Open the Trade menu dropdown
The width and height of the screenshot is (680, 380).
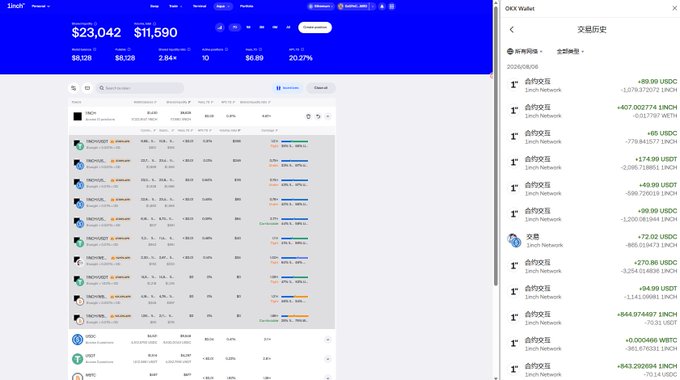coord(175,7)
